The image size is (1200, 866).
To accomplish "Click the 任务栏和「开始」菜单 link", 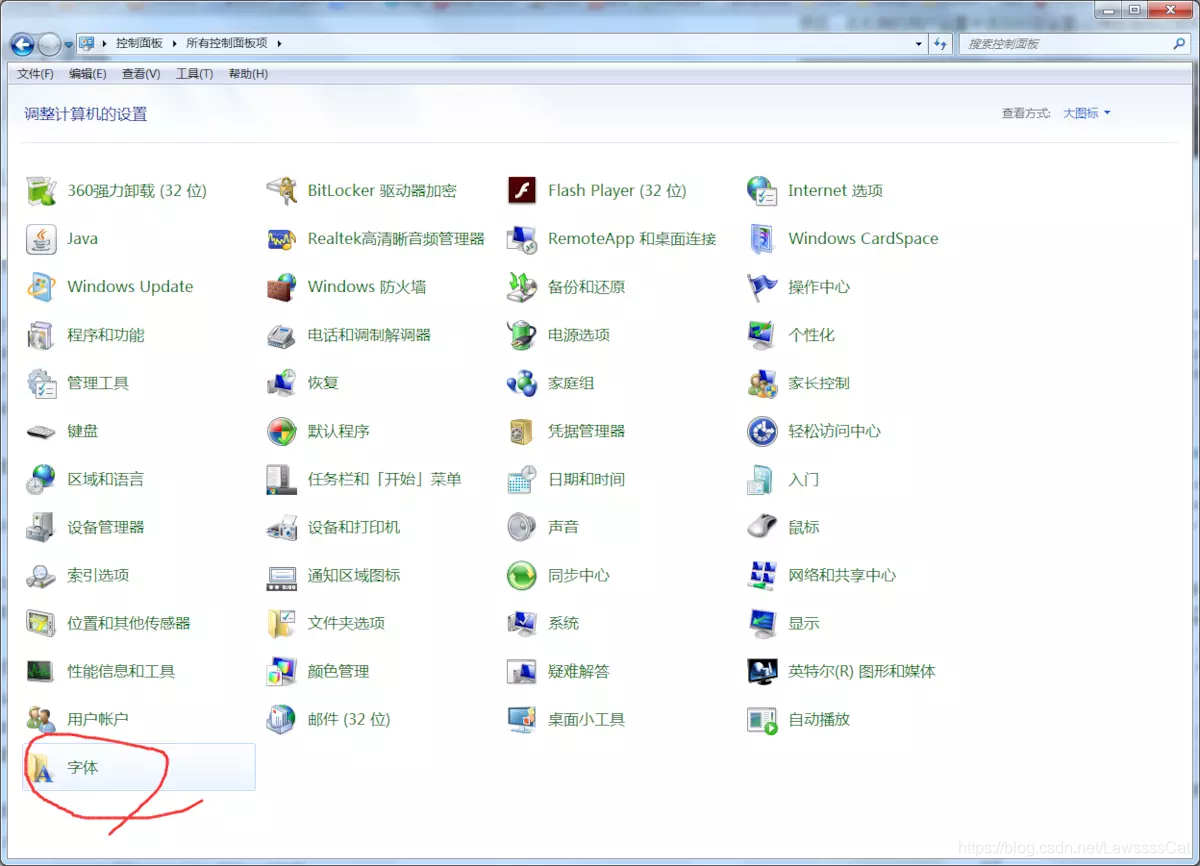I will [384, 479].
